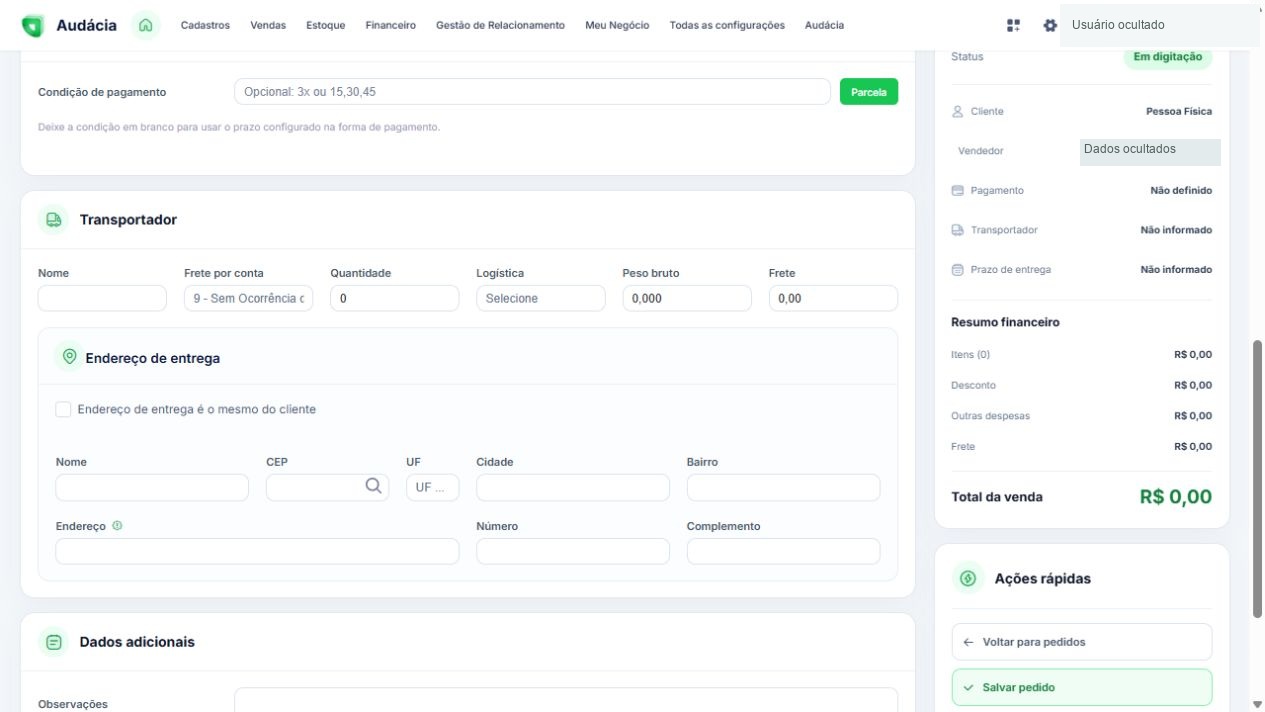This screenshot has height=712, width=1265.
Task: Open the Logística Selecione dropdown
Action: pos(540,298)
